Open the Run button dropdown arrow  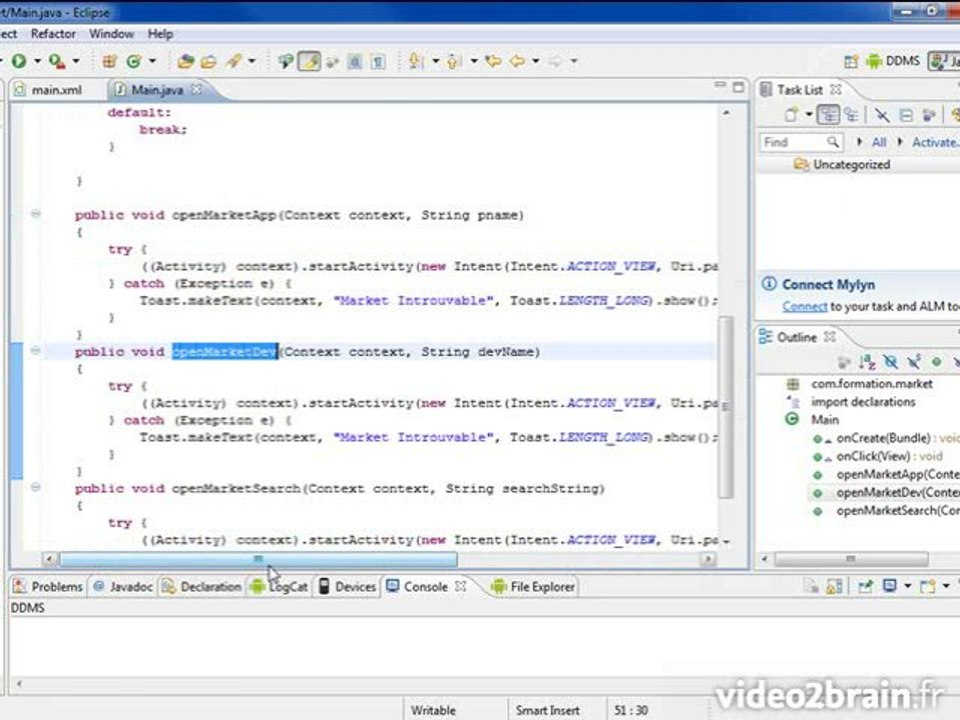37,61
